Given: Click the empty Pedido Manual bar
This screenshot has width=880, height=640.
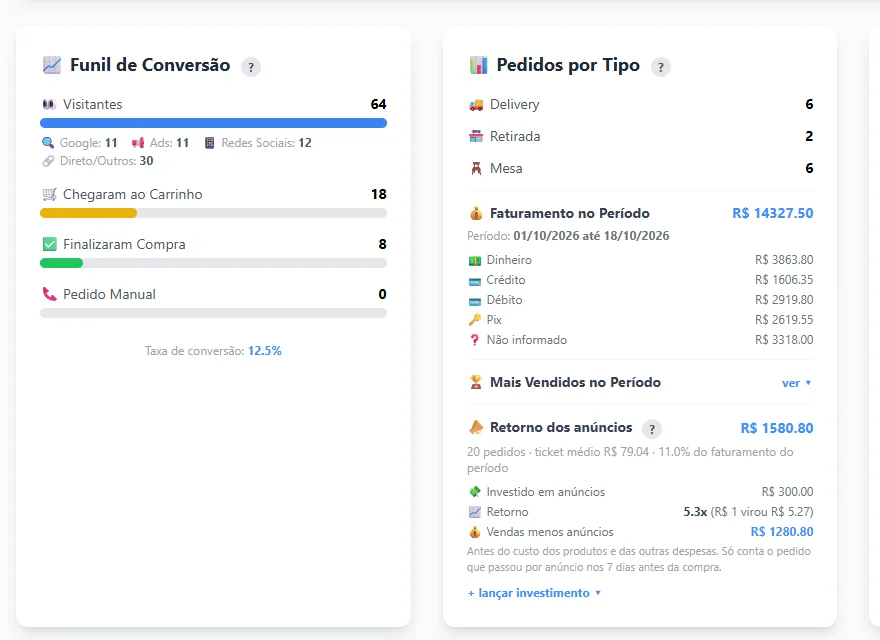Looking at the screenshot, I should click(x=213, y=313).
